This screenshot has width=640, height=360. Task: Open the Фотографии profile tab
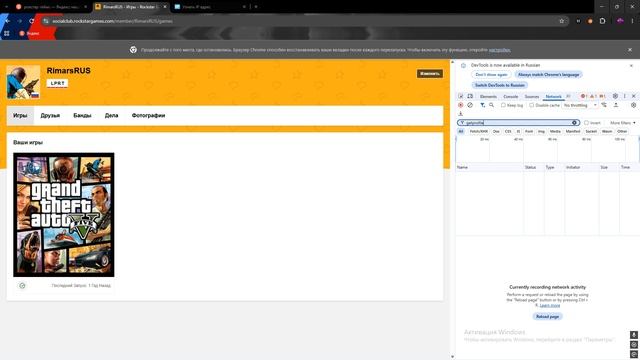(148, 116)
